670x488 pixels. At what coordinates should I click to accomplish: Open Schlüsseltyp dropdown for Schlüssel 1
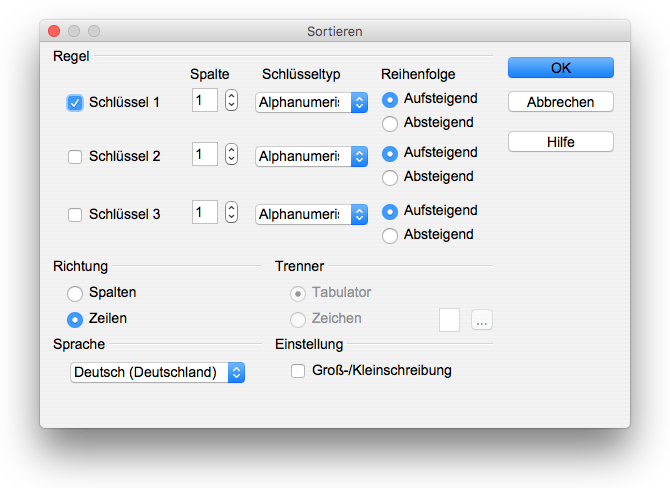pos(311,103)
